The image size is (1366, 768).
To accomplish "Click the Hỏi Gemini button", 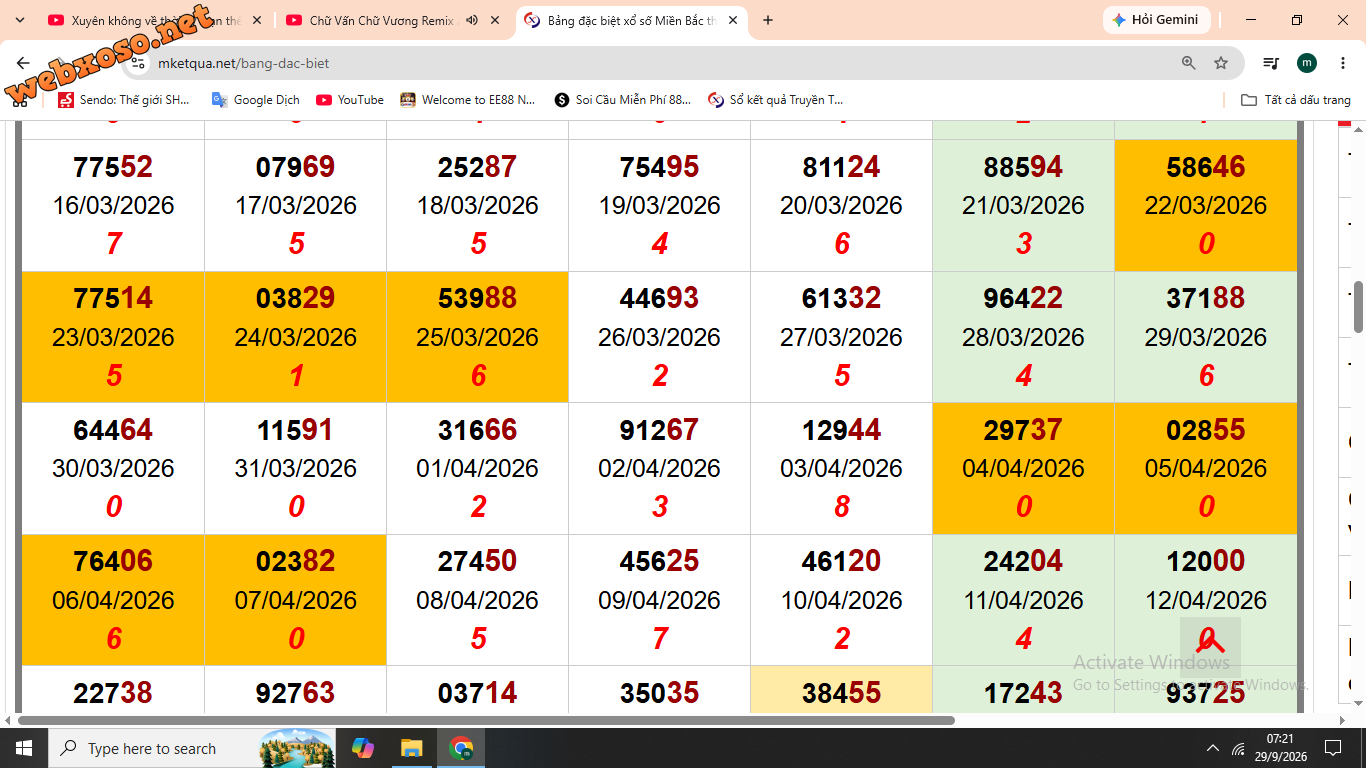I will click(1157, 20).
